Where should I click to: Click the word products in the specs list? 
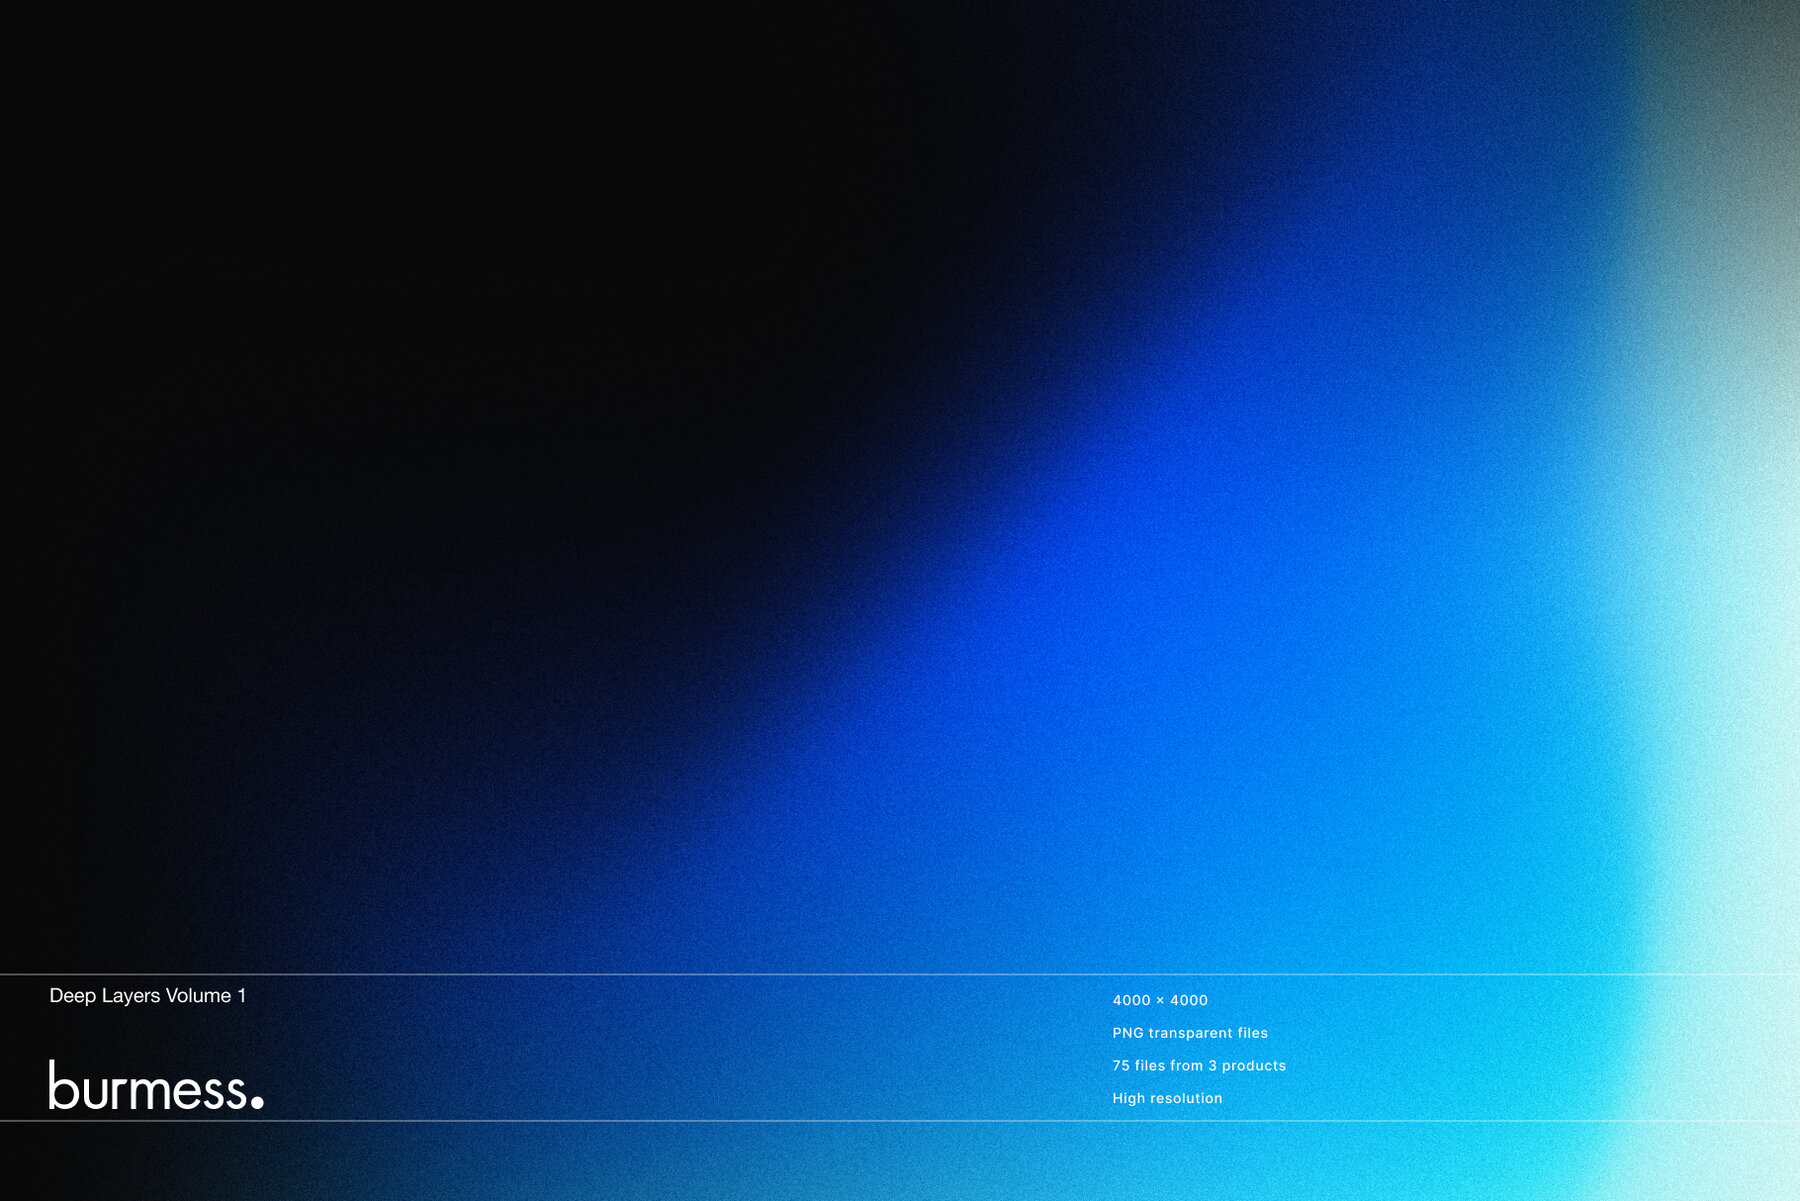[x=1254, y=1066]
